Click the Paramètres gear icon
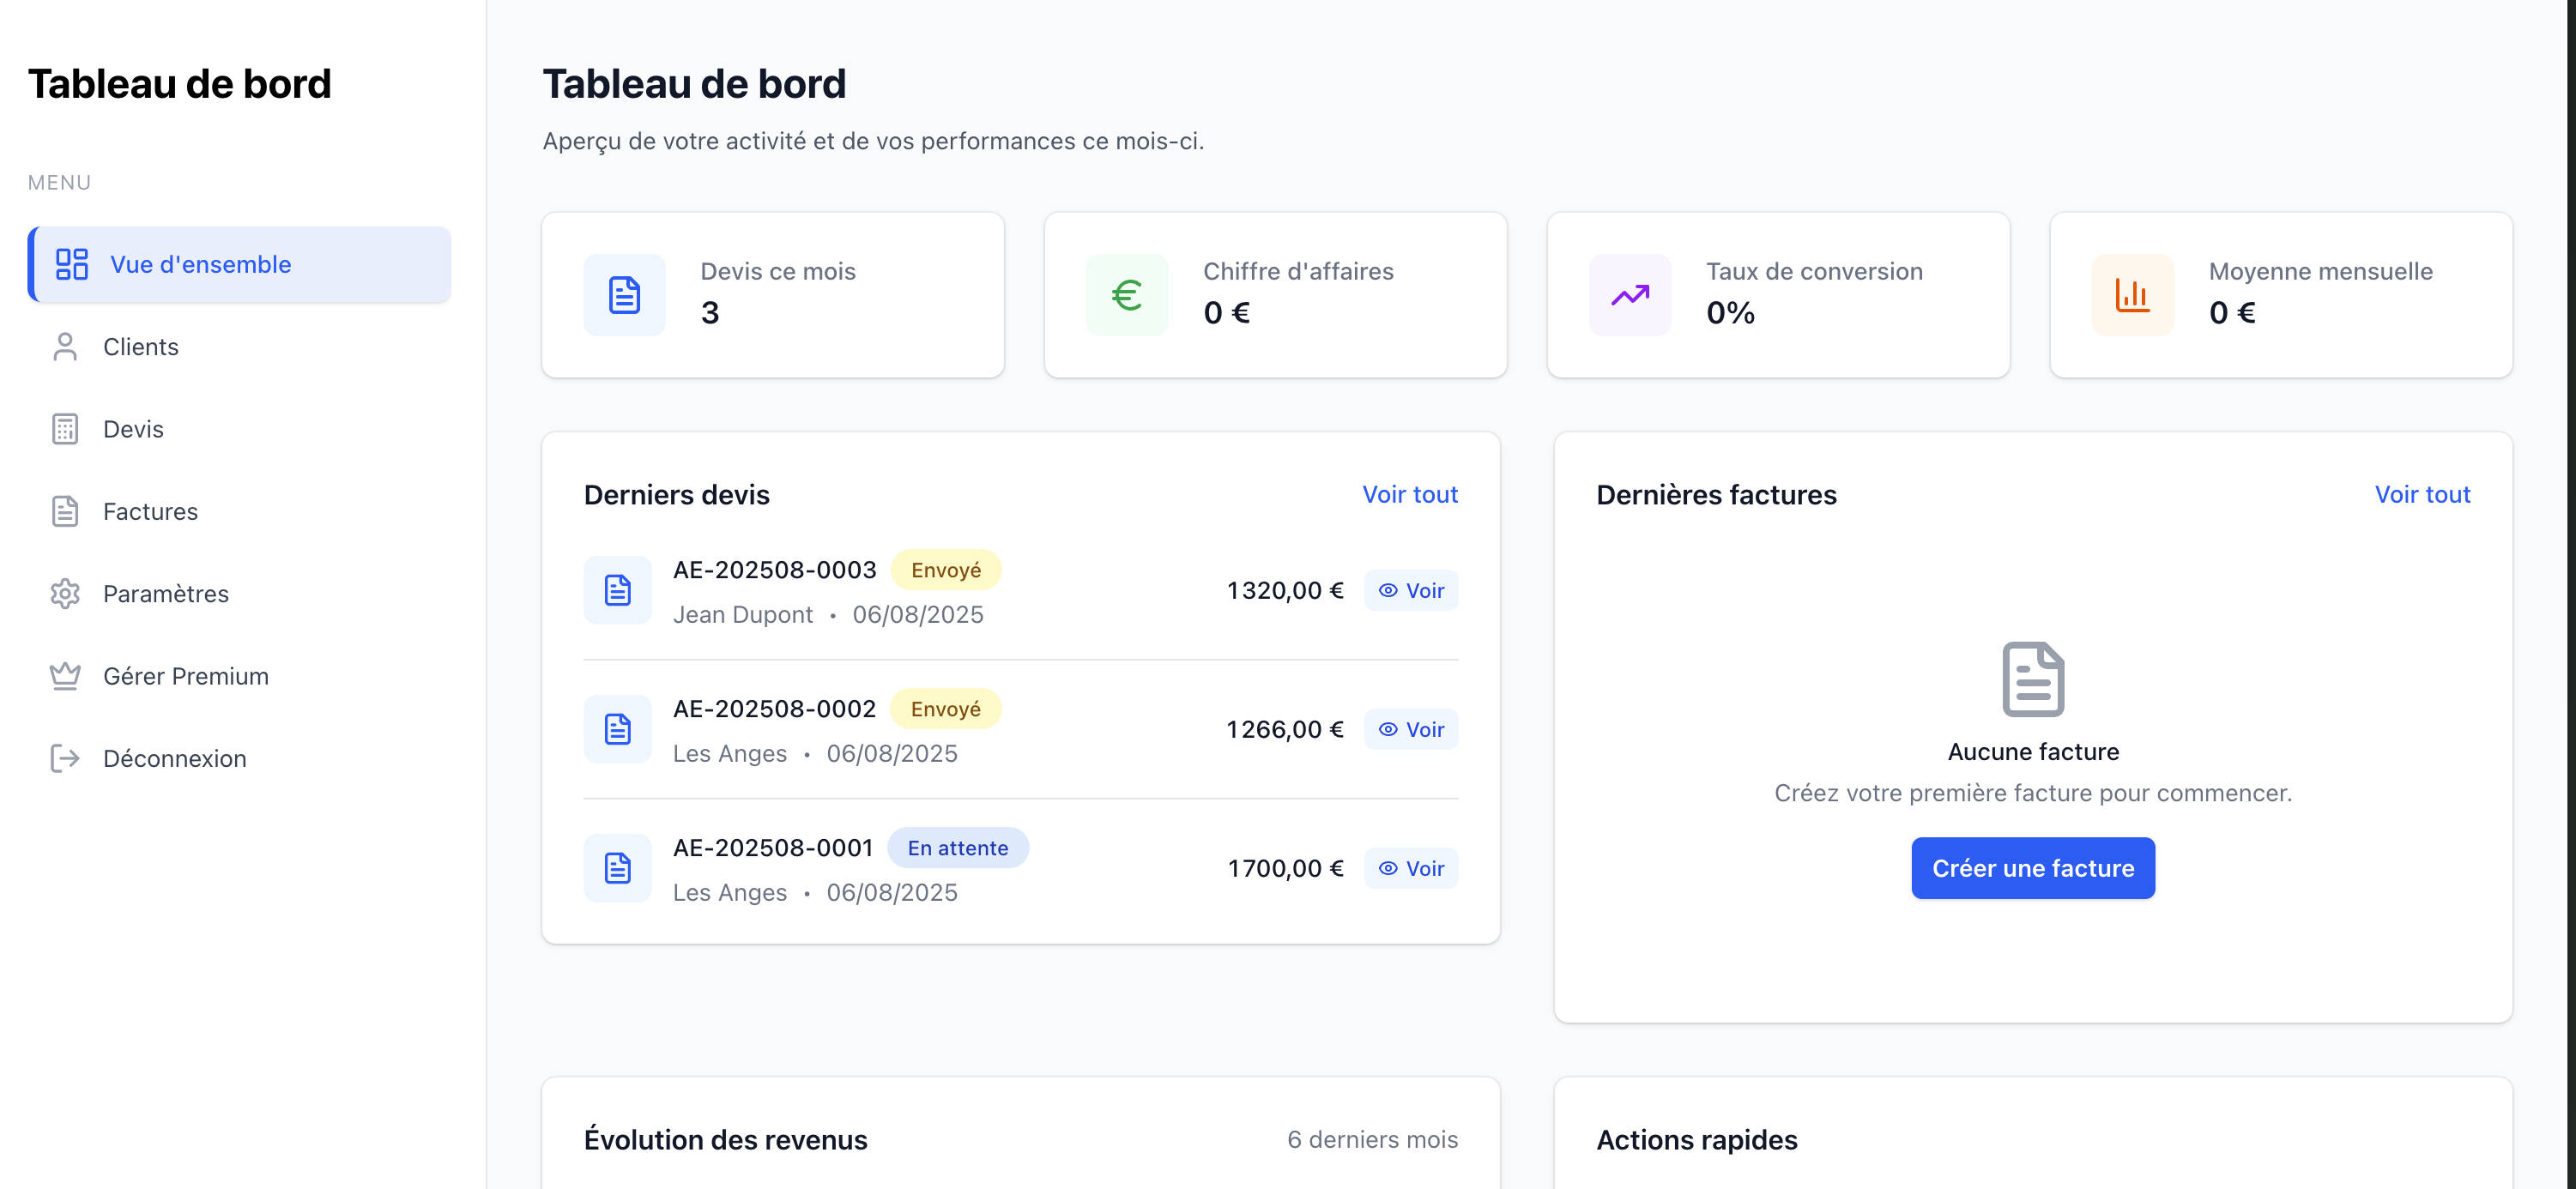The image size is (2576, 1189). (65, 593)
